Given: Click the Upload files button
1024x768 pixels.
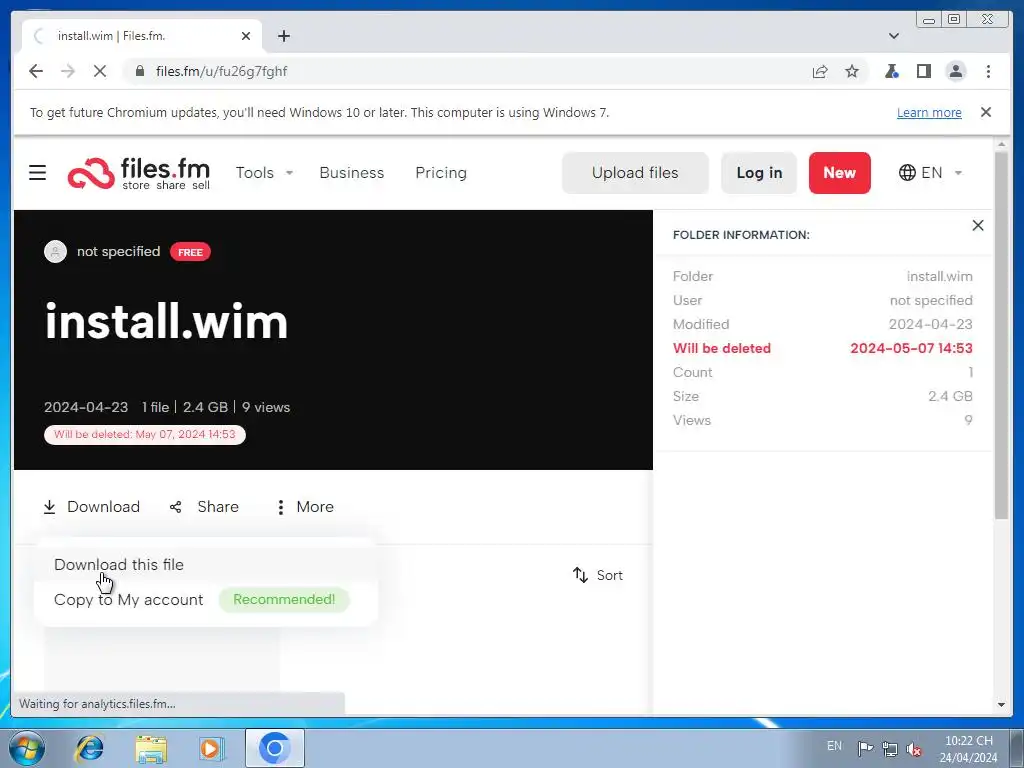Looking at the screenshot, I should coord(635,172).
